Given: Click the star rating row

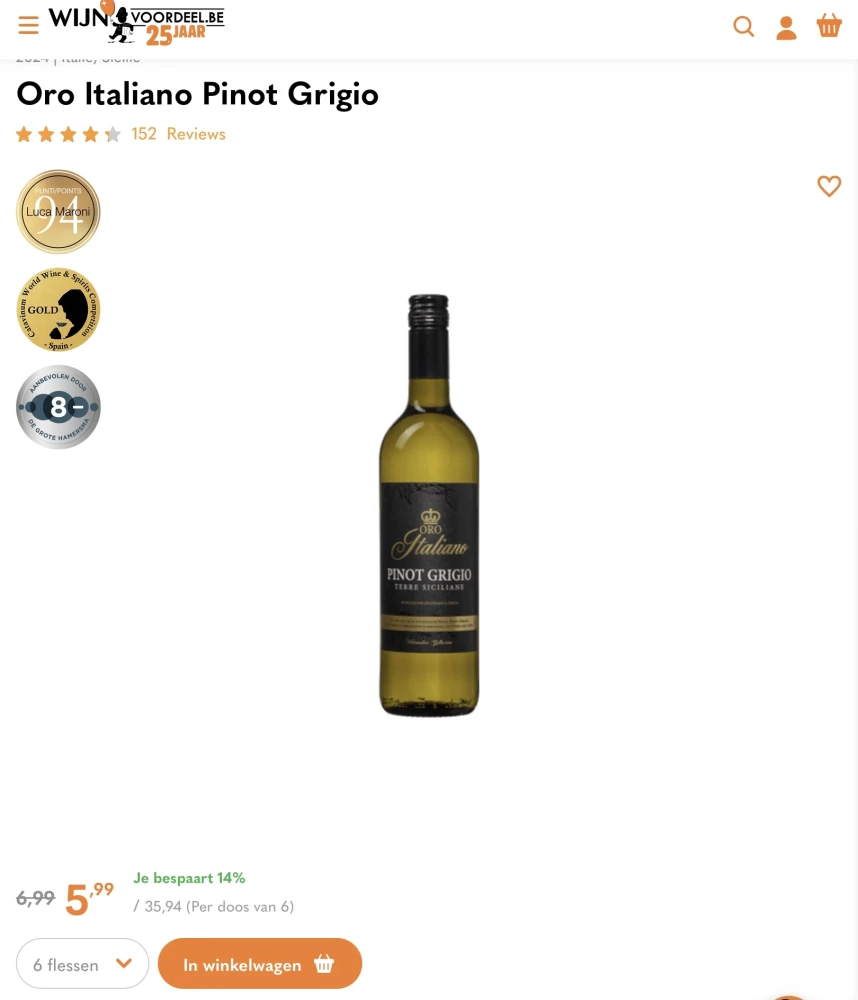Looking at the screenshot, I should coord(68,135).
